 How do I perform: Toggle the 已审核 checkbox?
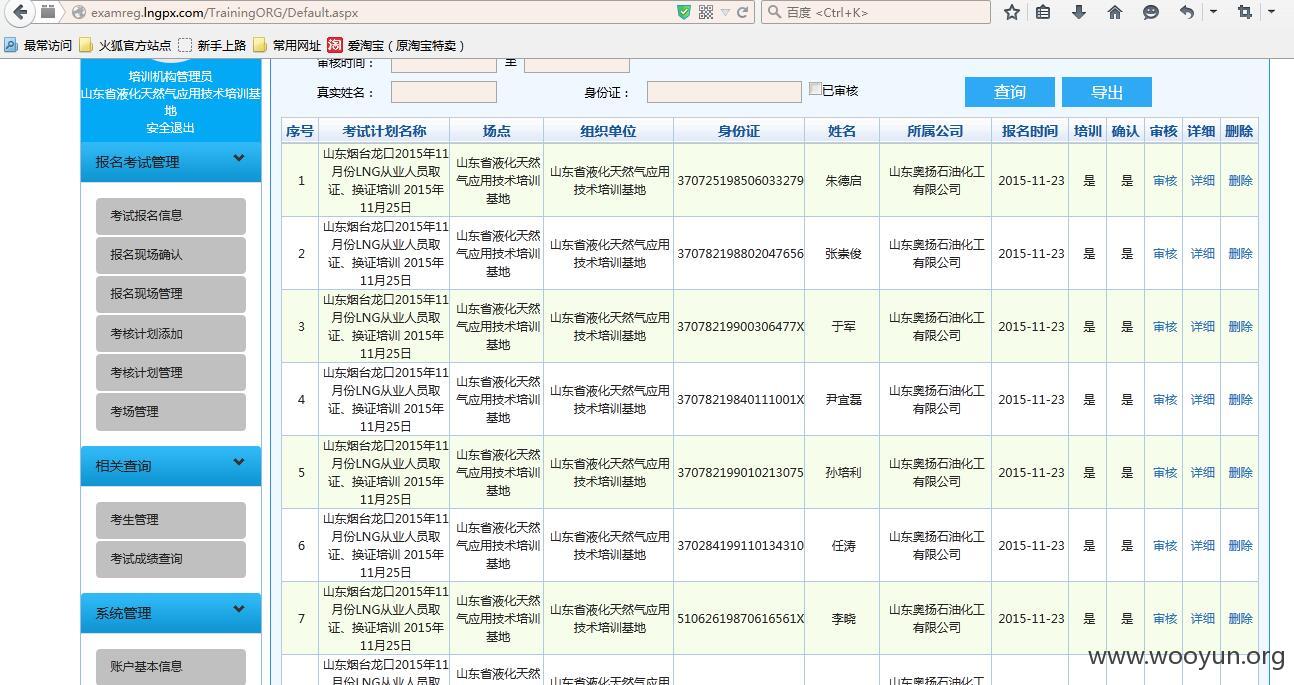(815, 89)
